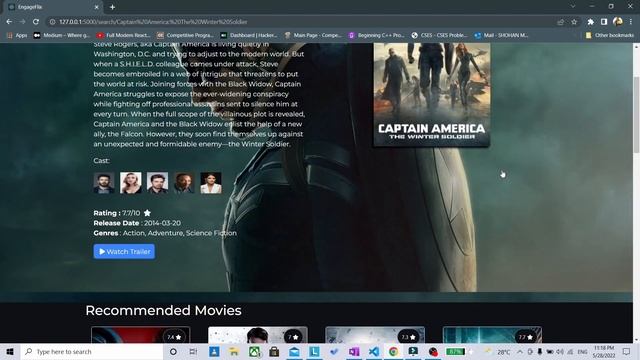The image size is (640, 360).
Task: Open OneNote from the taskbar
Action: pyautogui.click(x=354, y=351)
